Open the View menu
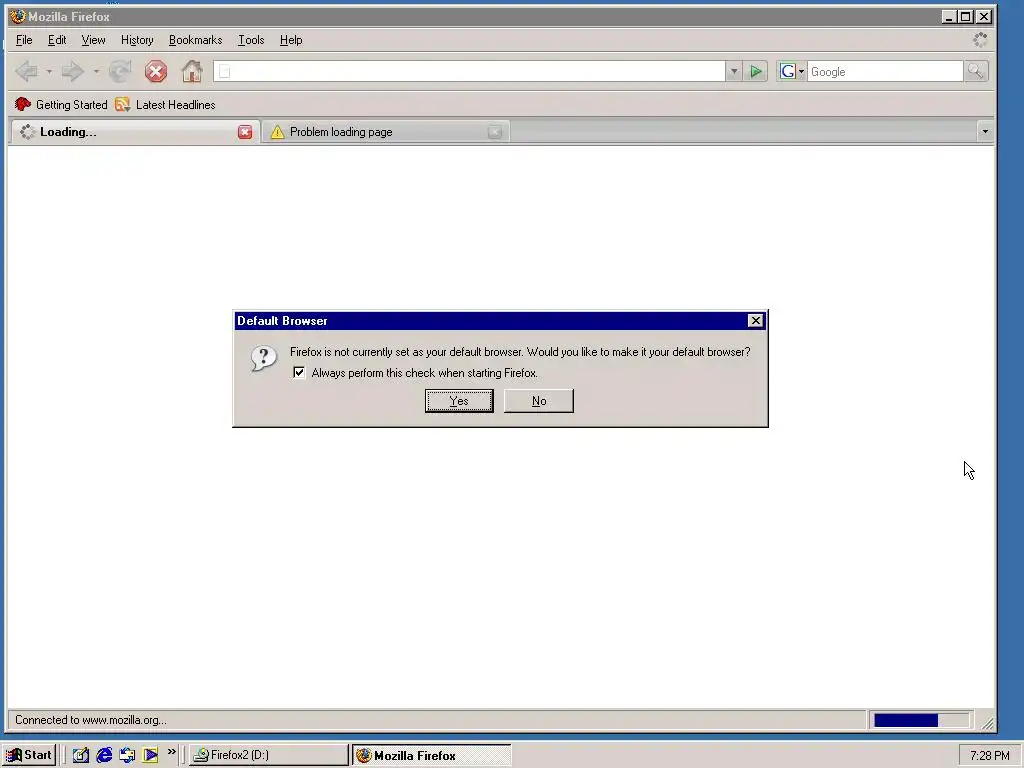 click(93, 40)
